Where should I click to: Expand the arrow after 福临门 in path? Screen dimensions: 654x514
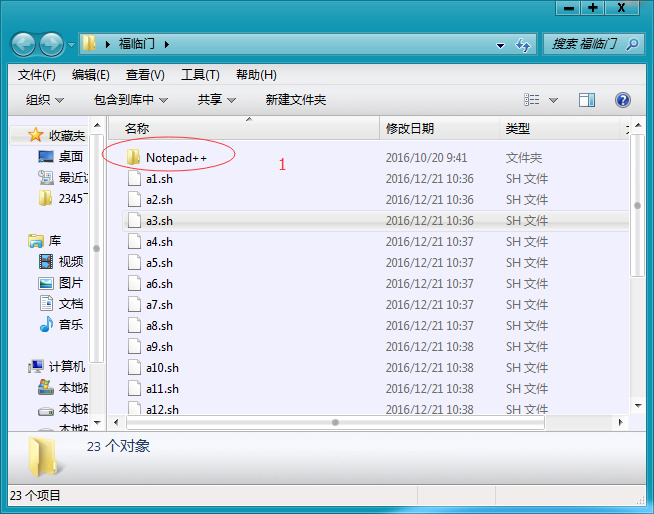(167, 44)
